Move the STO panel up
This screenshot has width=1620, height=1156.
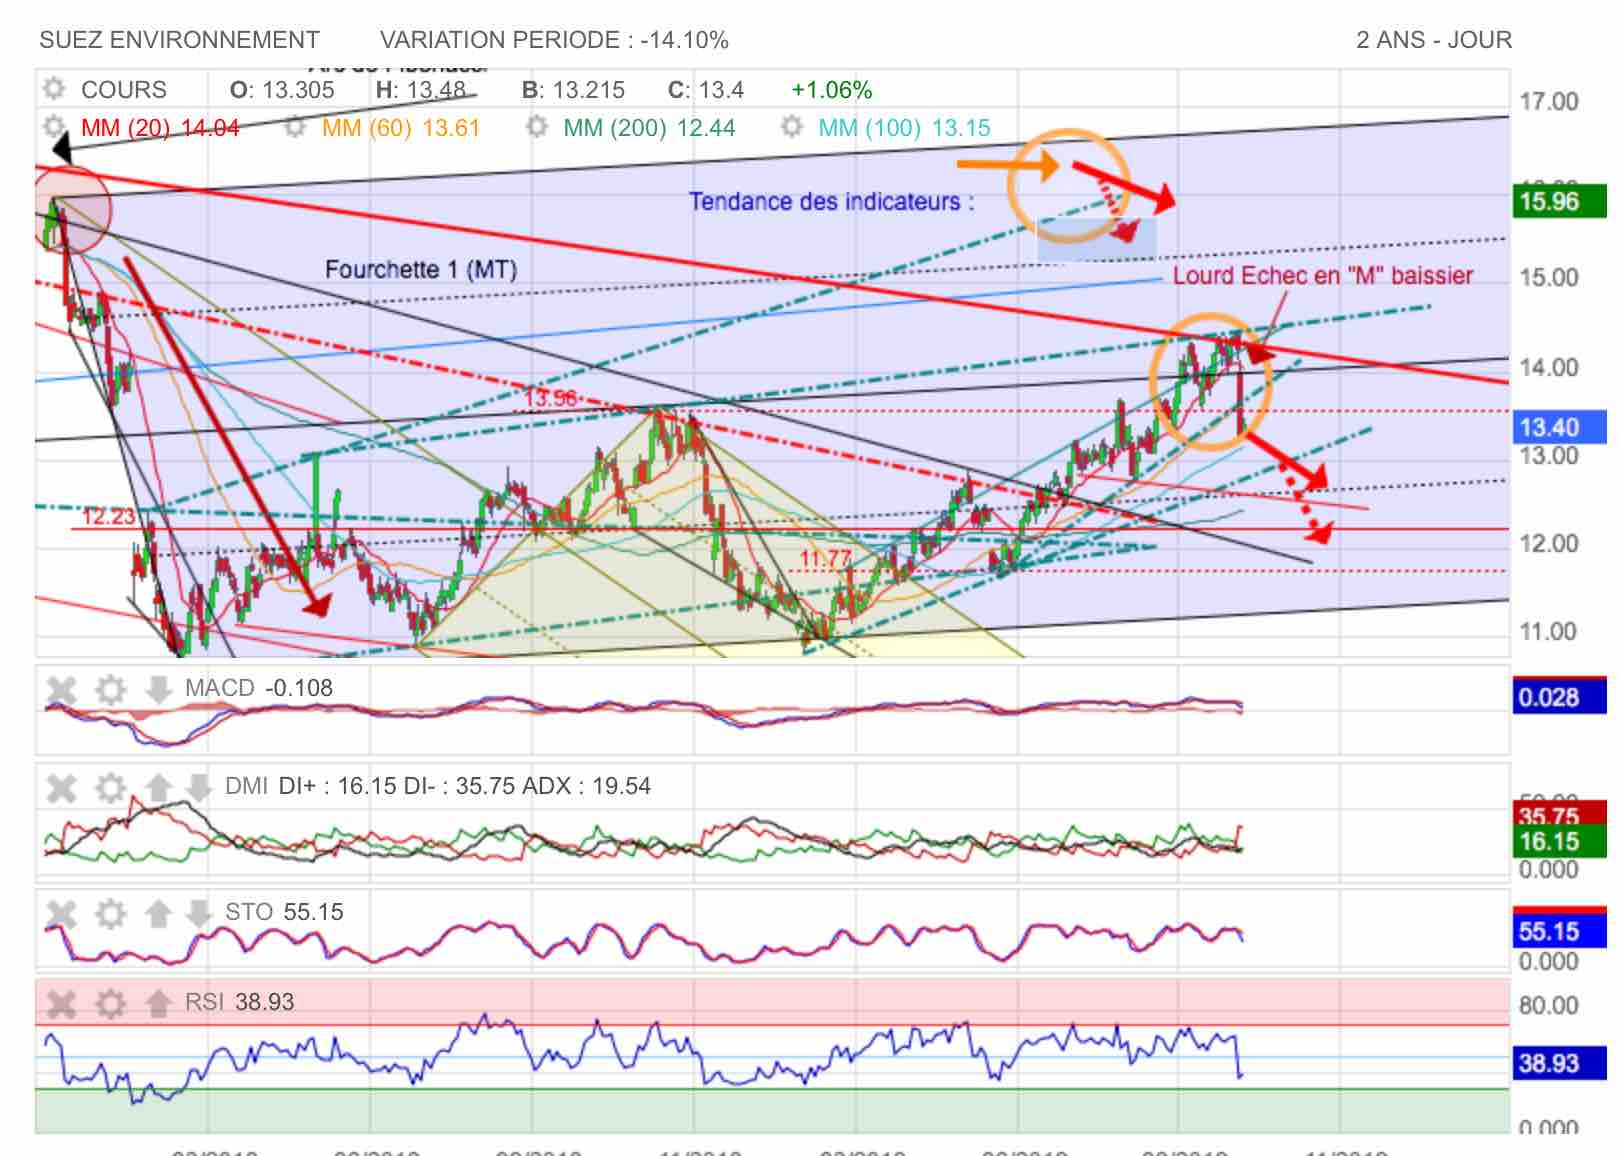pos(158,913)
